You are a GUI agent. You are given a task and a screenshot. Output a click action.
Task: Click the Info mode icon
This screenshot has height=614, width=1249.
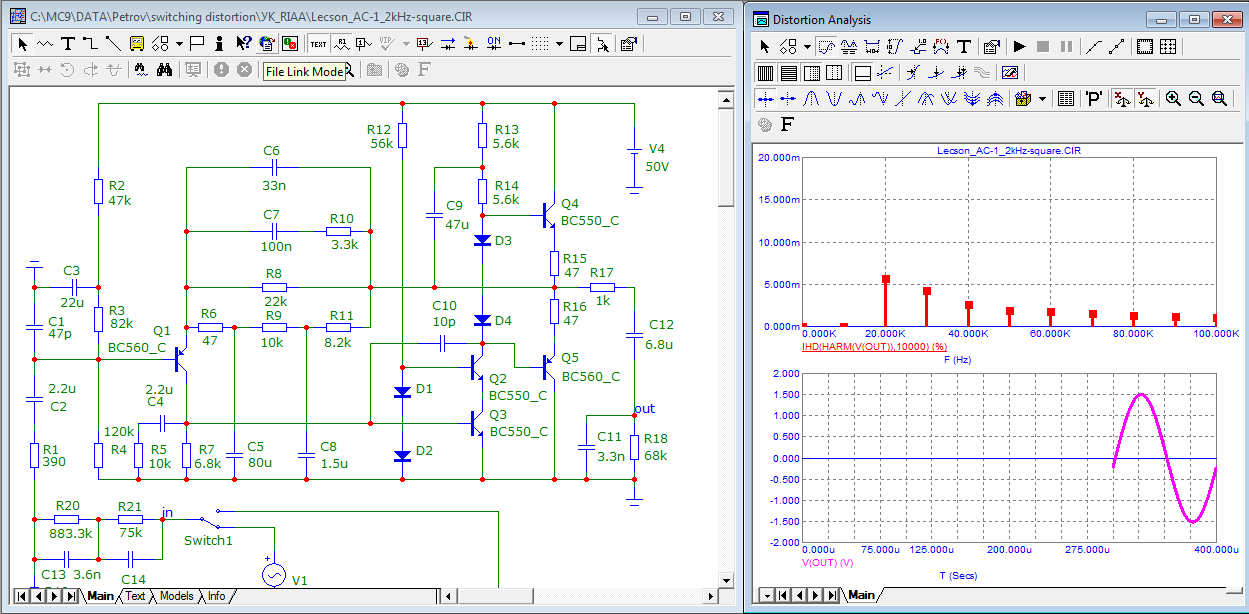220,43
